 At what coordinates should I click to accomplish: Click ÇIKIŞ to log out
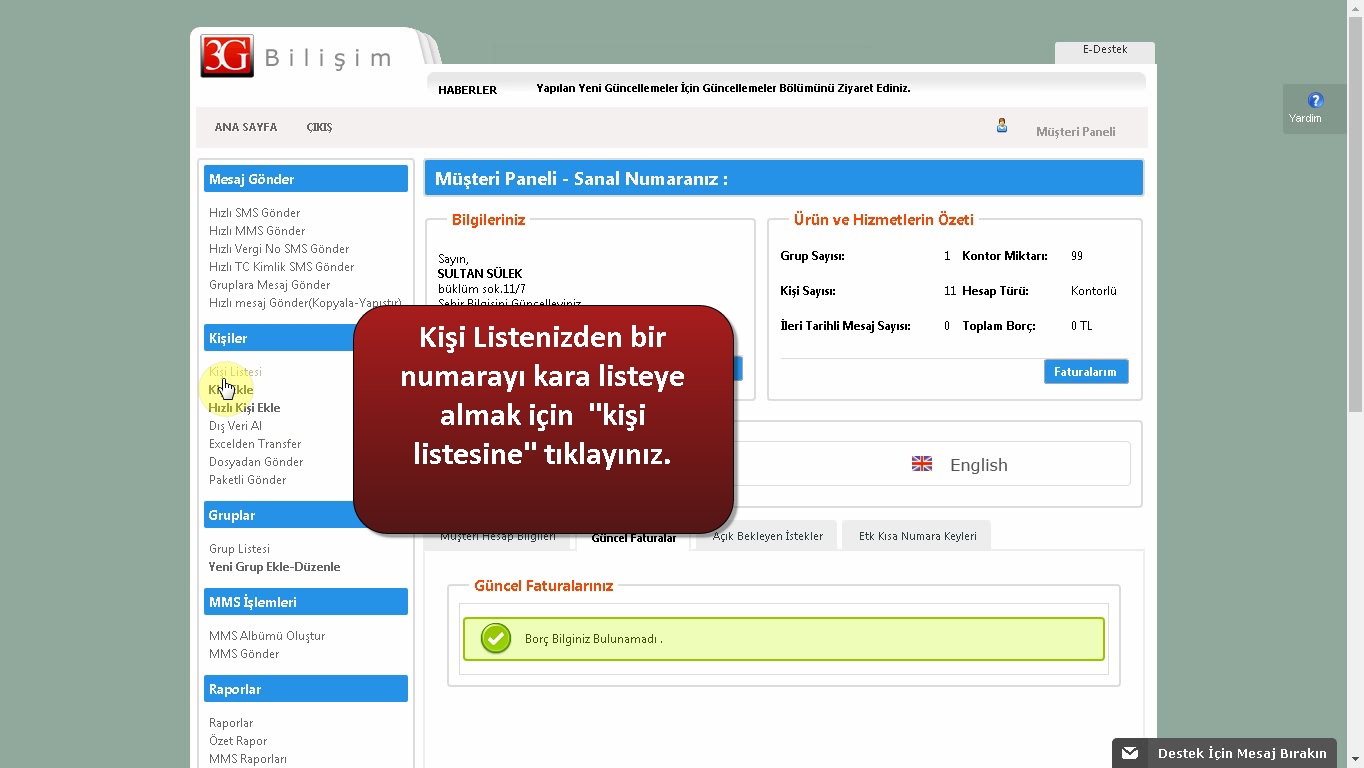pyautogui.click(x=319, y=128)
